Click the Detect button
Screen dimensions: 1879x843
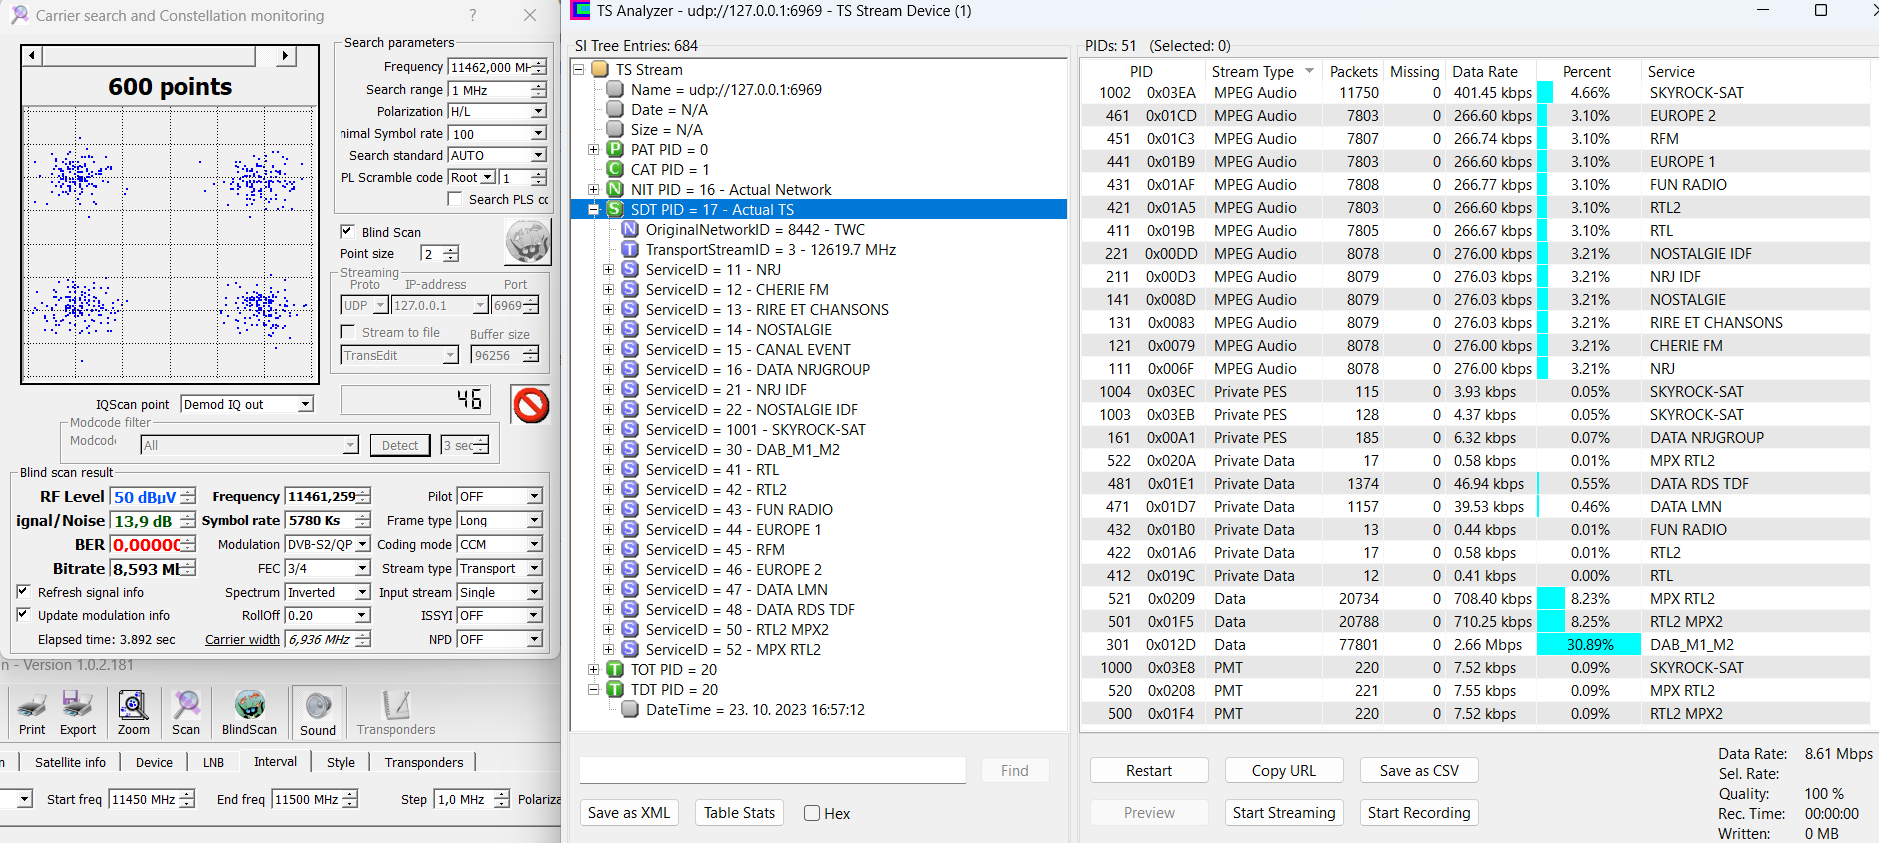pyautogui.click(x=400, y=445)
